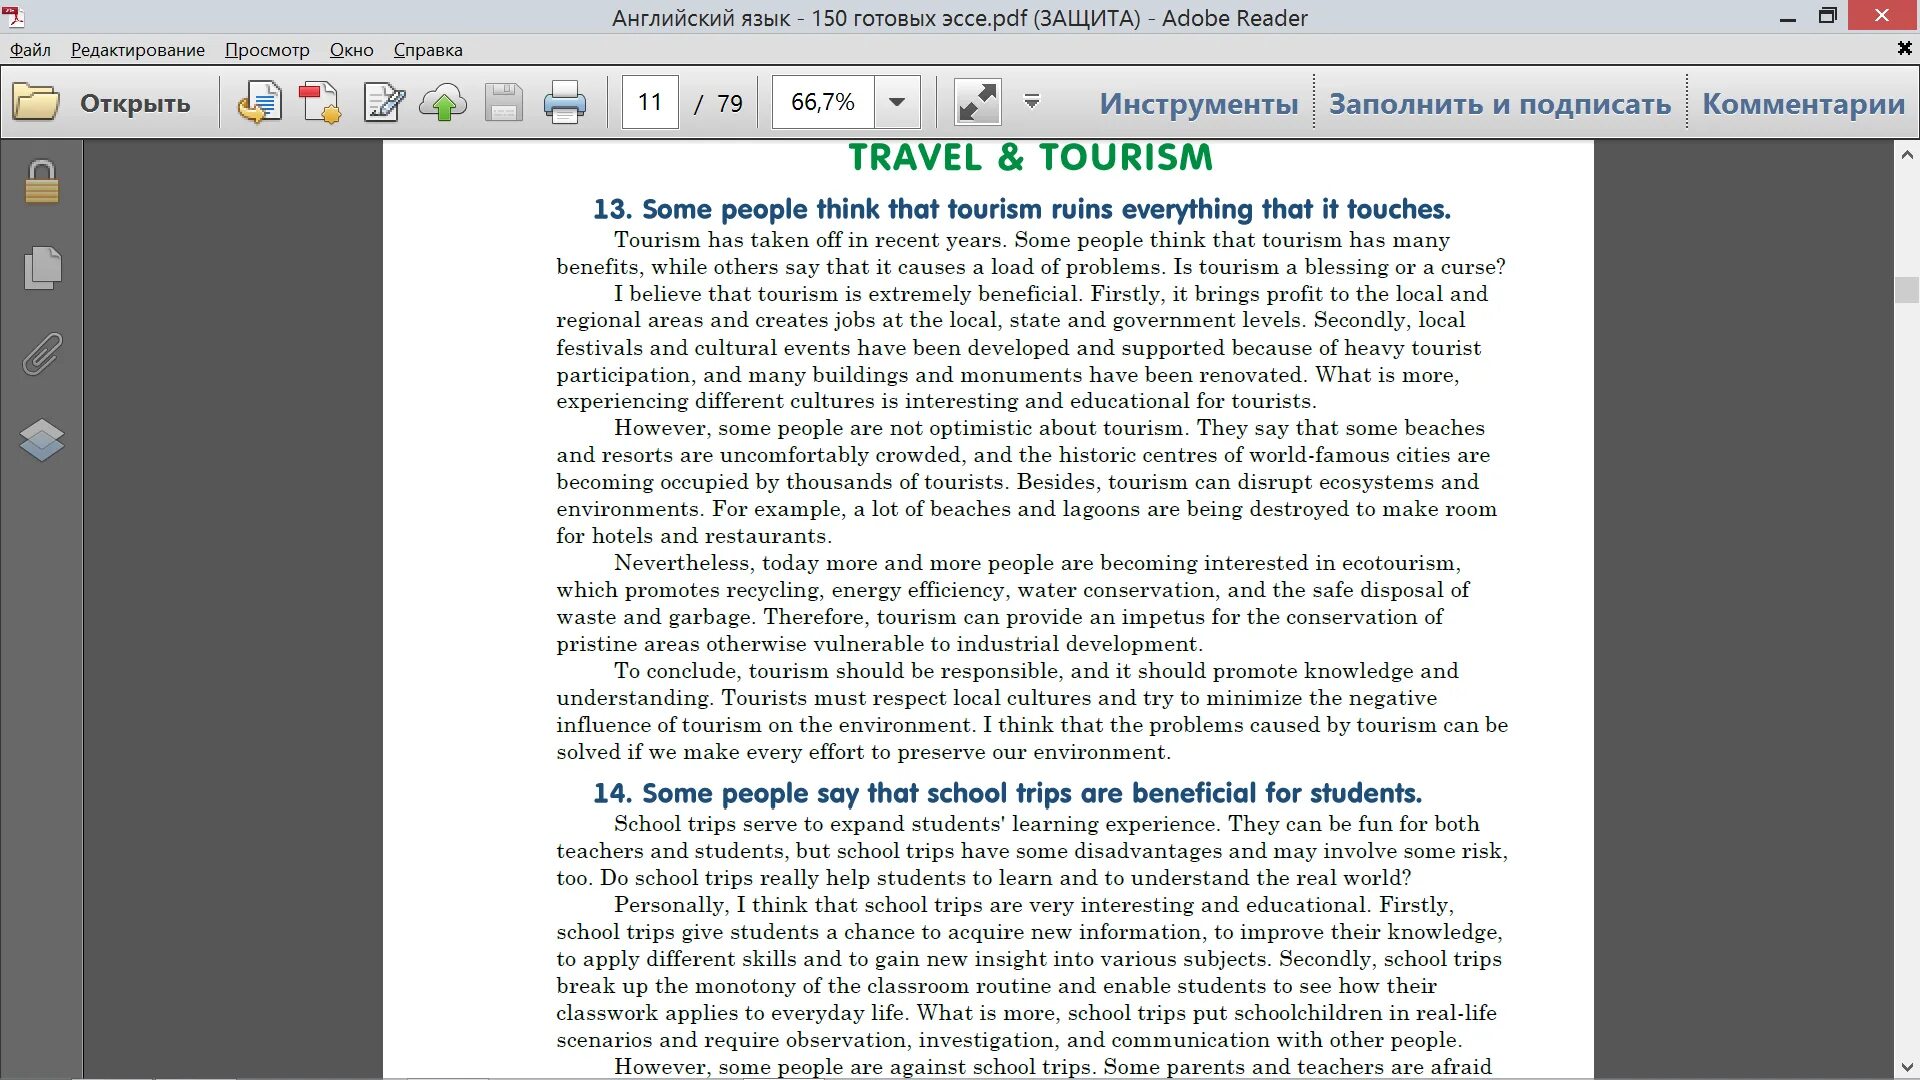The height and width of the screenshot is (1080, 1920).
Task: Click the vertical scrollbar thumb
Action: point(1906,290)
